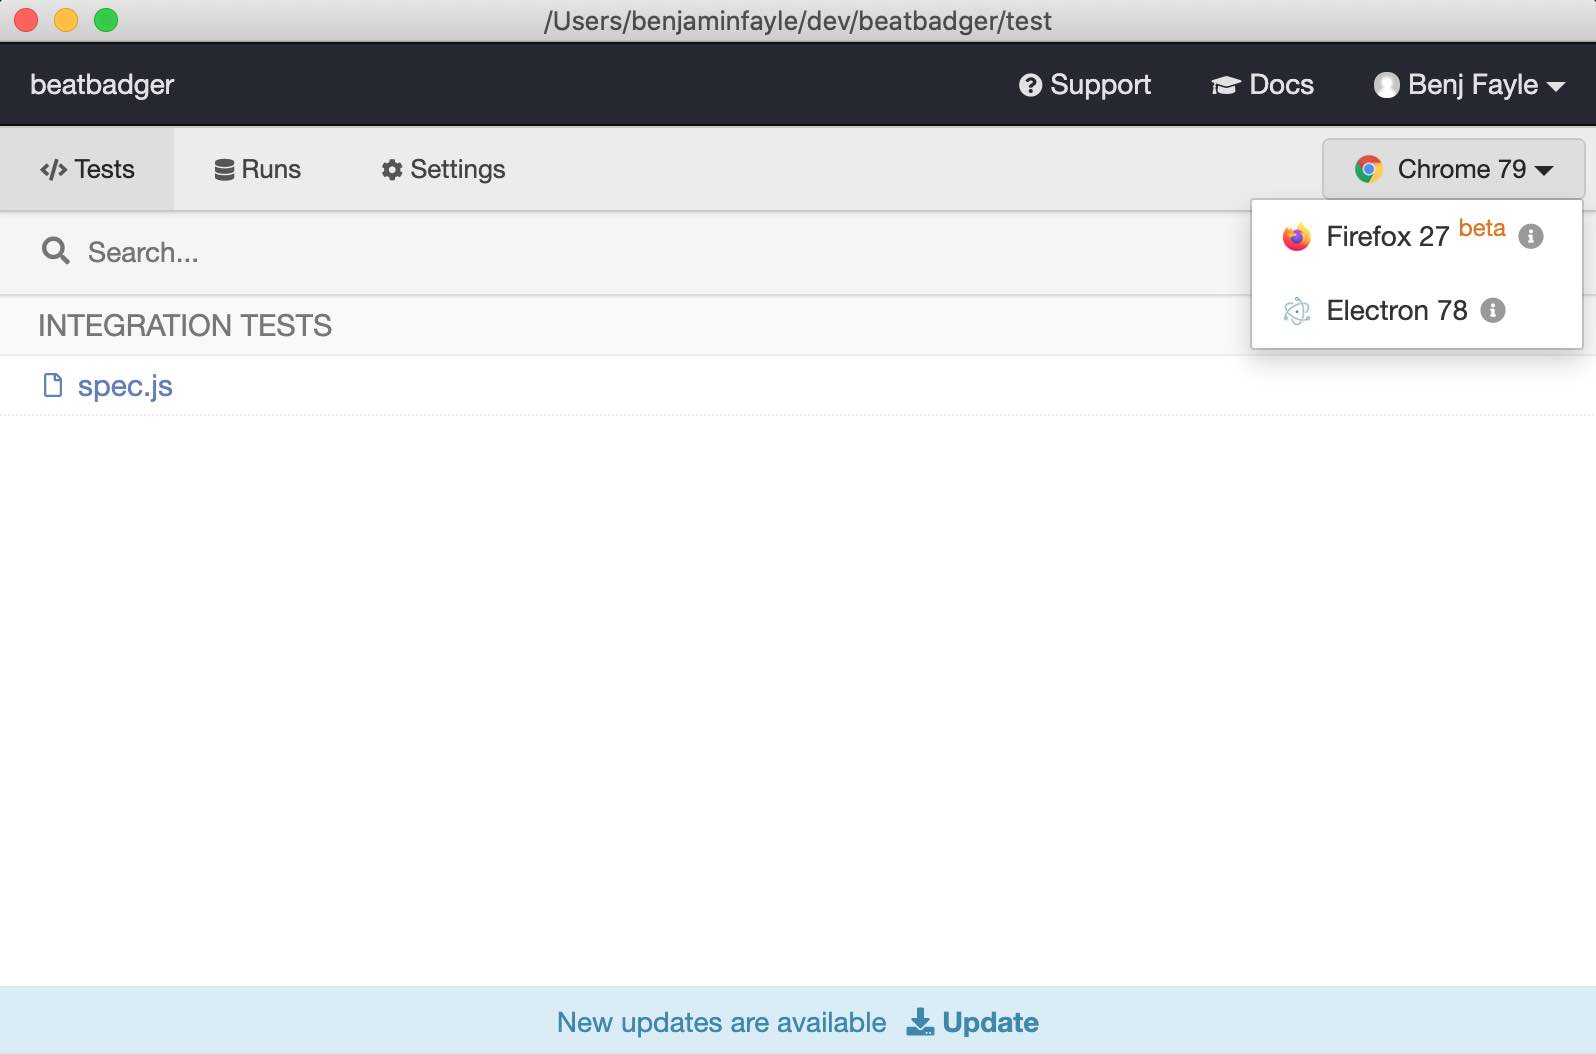Viewport: 1596px width, 1054px height.
Task: Click the info icon beside Electron 78
Action: pos(1492,311)
